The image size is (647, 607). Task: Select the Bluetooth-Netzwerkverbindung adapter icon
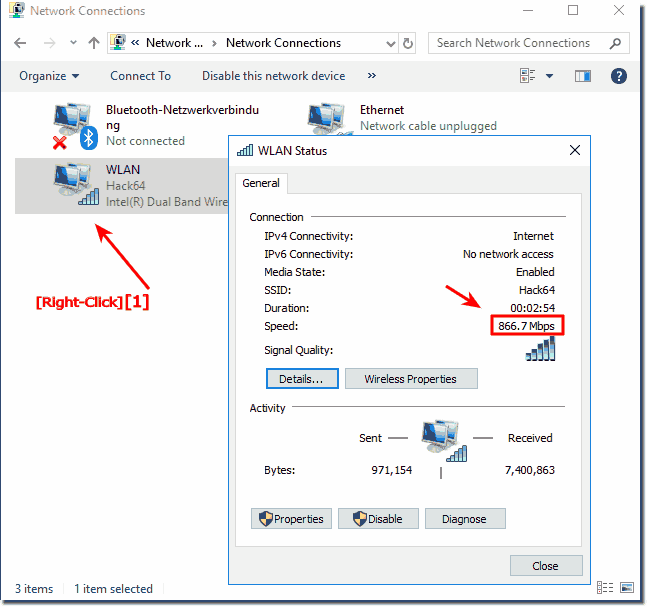(x=75, y=125)
